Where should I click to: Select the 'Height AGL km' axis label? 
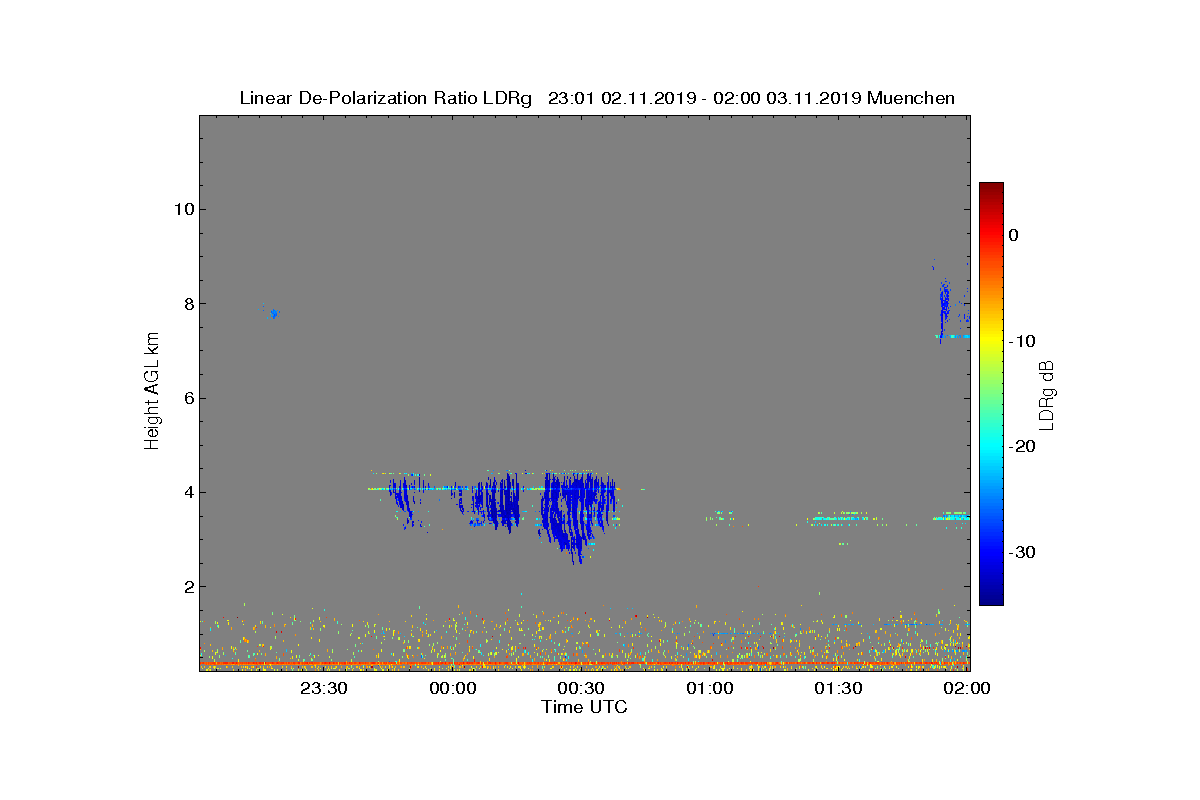152,392
